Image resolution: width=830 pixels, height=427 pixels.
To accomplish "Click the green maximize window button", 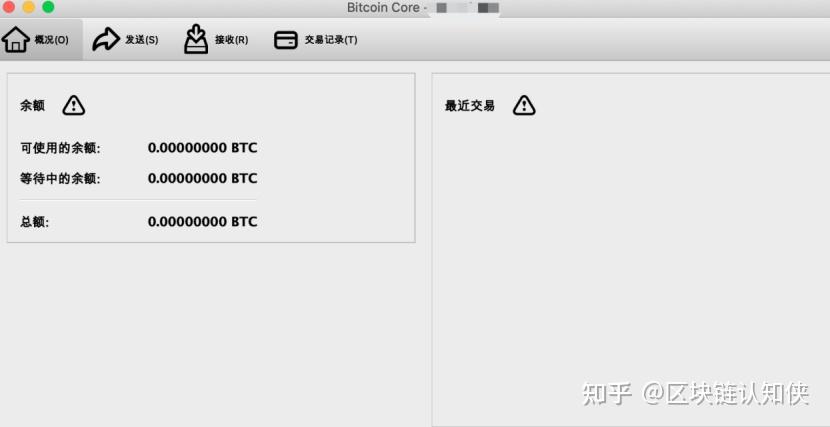I will coord(48,7).
